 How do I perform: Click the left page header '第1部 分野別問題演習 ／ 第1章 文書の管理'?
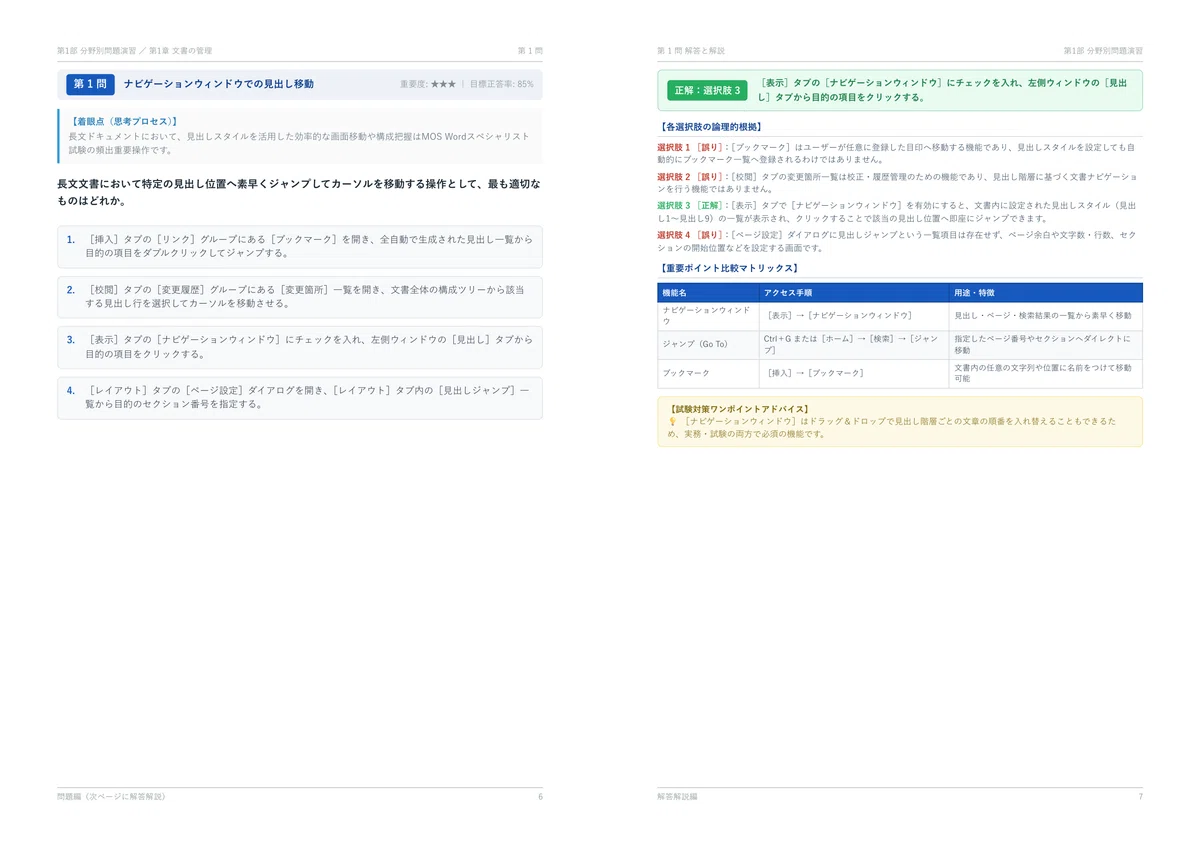click(x=134, y=50)
